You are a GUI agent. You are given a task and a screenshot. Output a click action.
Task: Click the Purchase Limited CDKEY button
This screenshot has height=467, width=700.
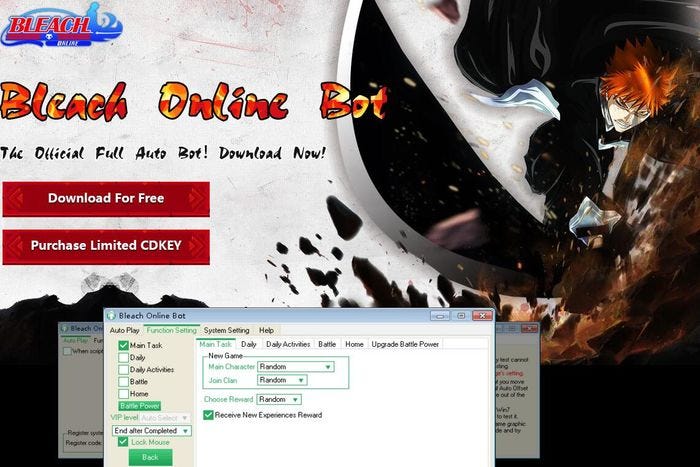tap(106, 246)
